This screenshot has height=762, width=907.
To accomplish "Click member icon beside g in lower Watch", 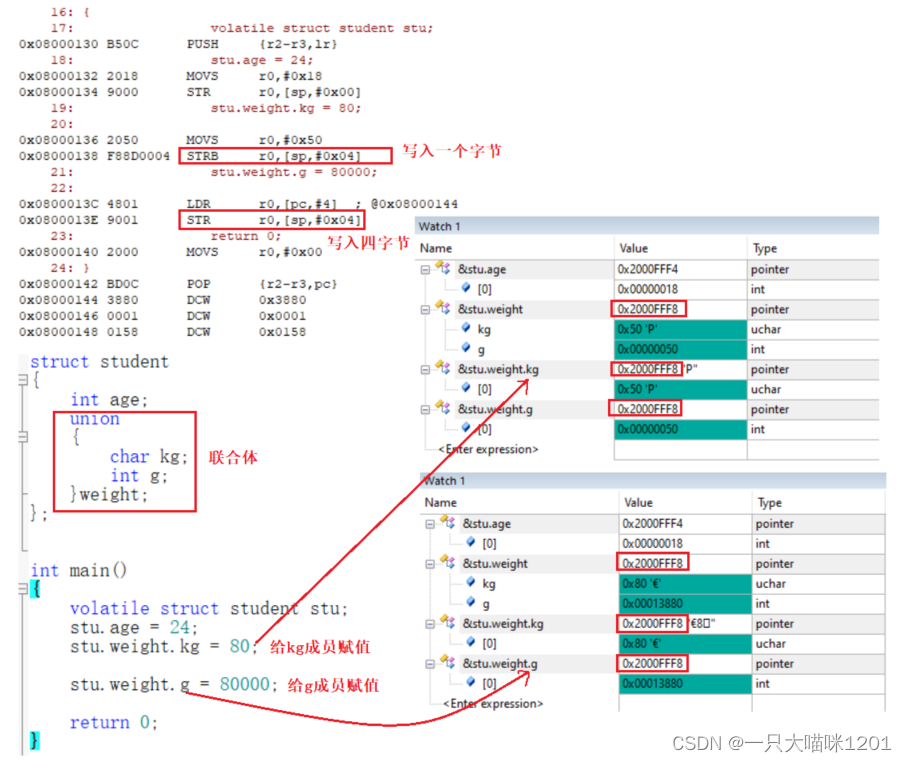I will pos(470,603).
